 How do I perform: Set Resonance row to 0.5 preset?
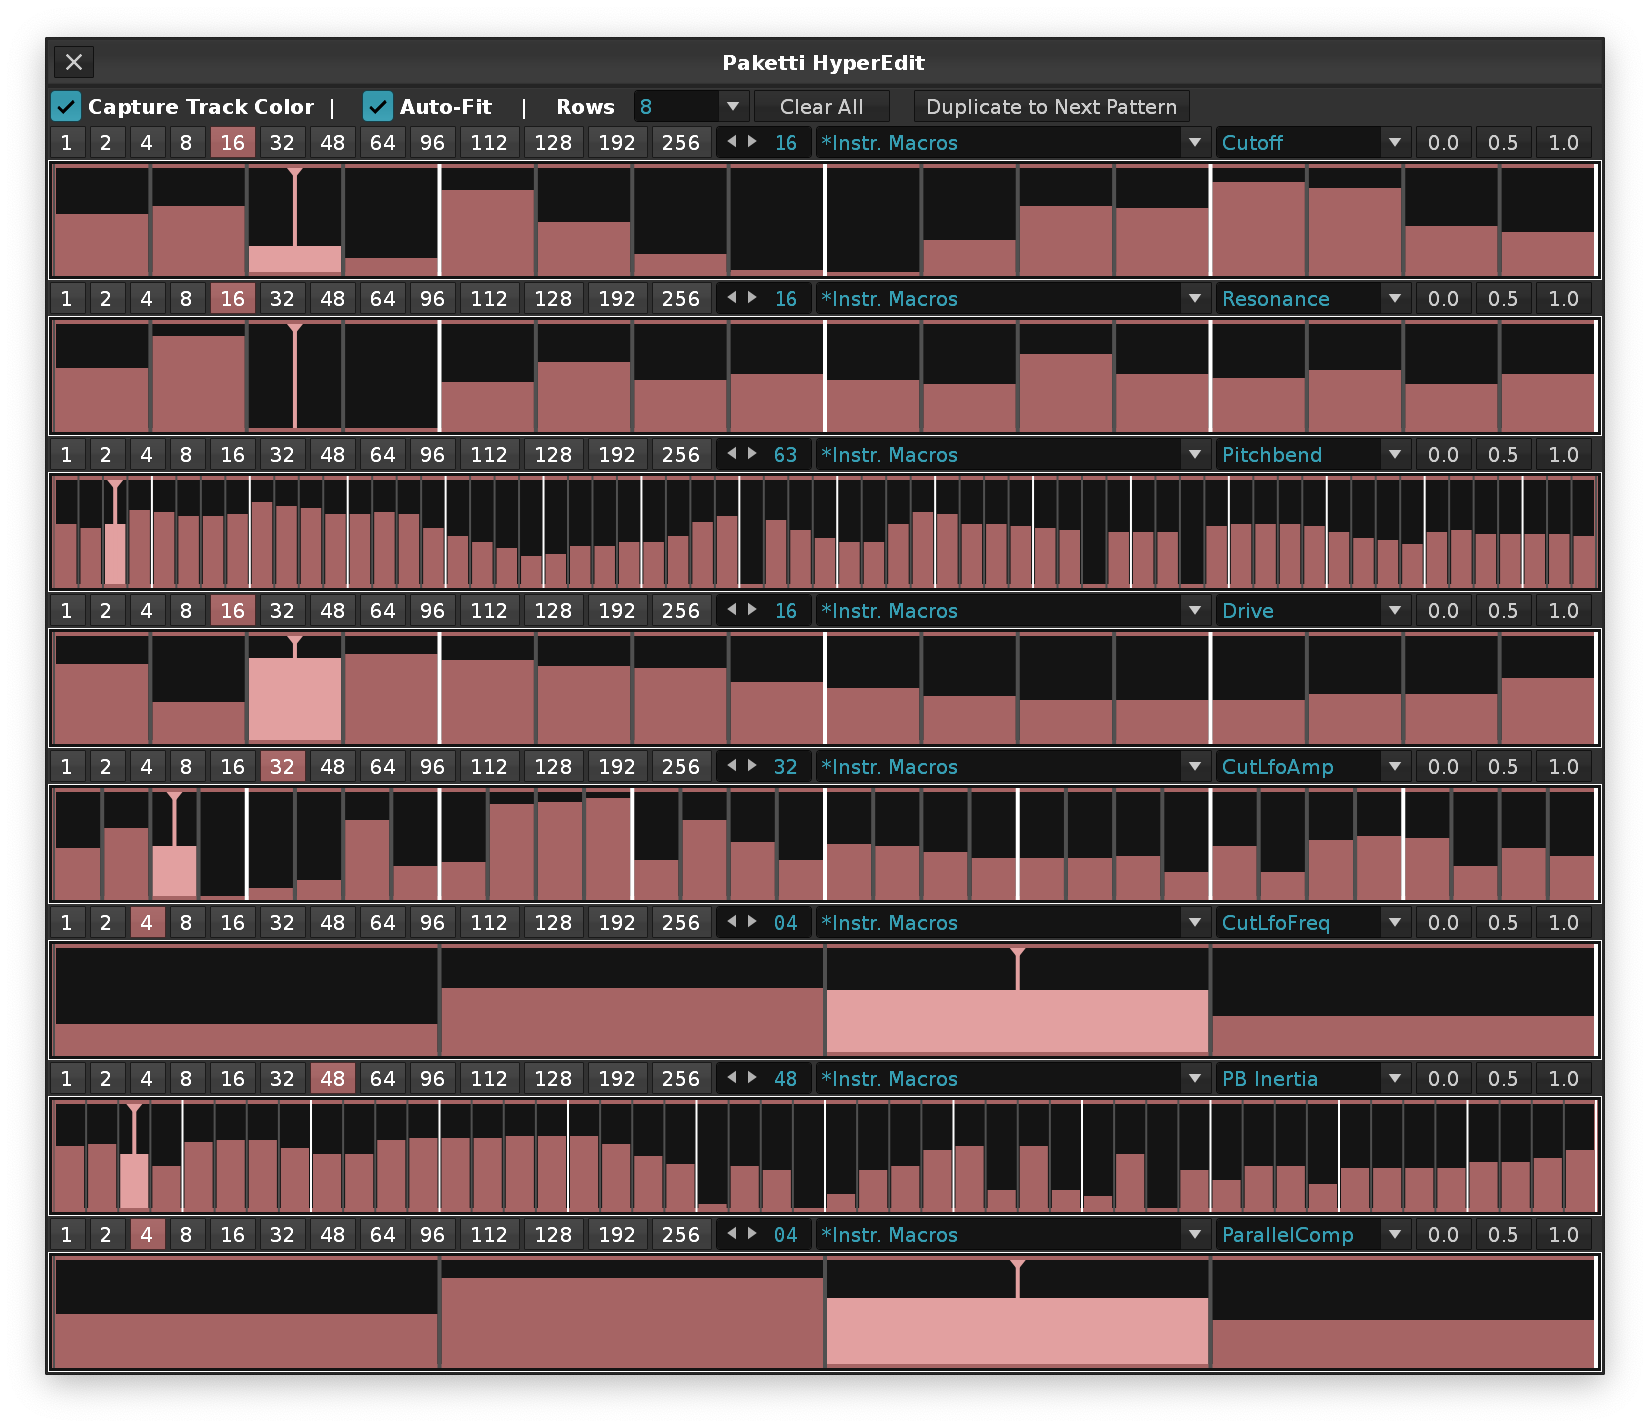tap(1502, 298)
